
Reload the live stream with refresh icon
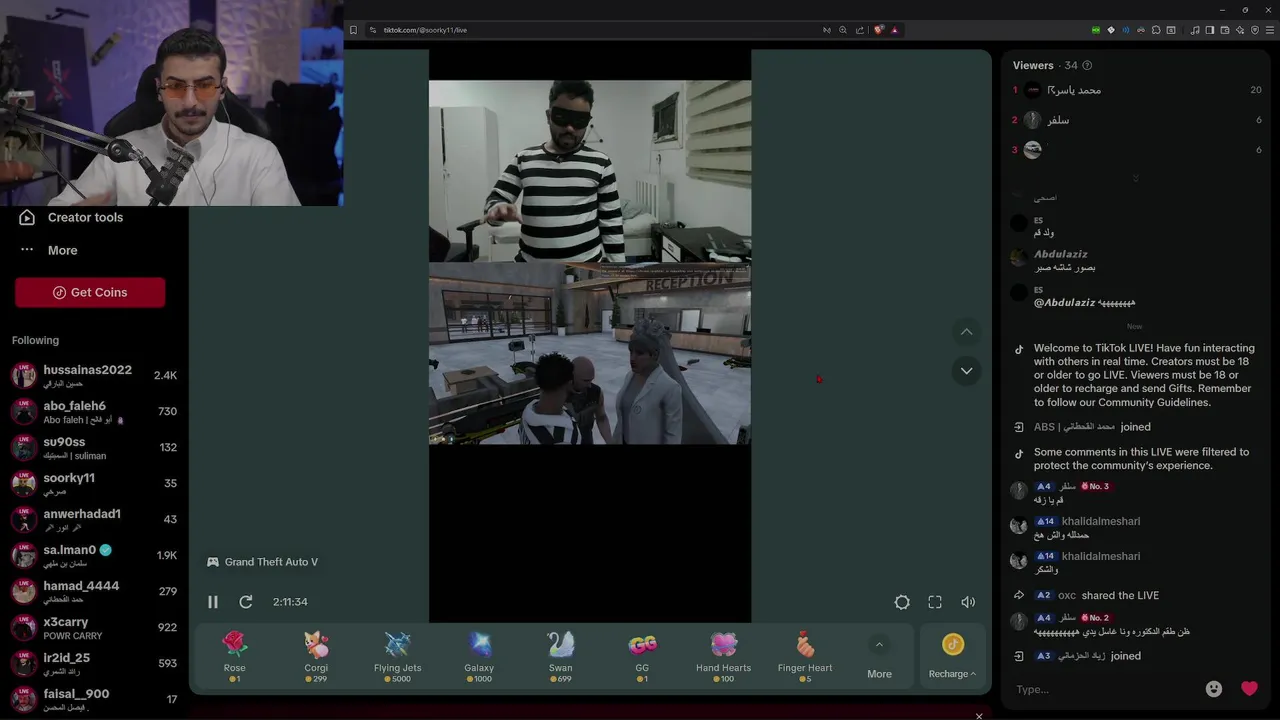246,602
